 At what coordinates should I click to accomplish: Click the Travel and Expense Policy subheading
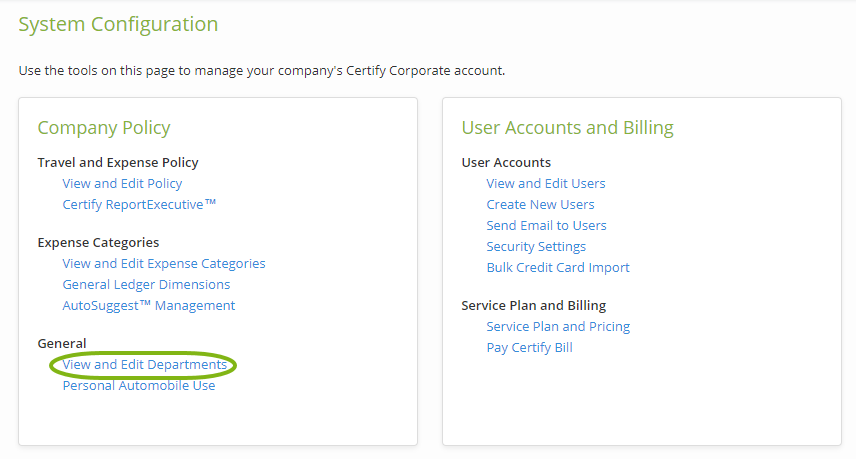(118, 162)
